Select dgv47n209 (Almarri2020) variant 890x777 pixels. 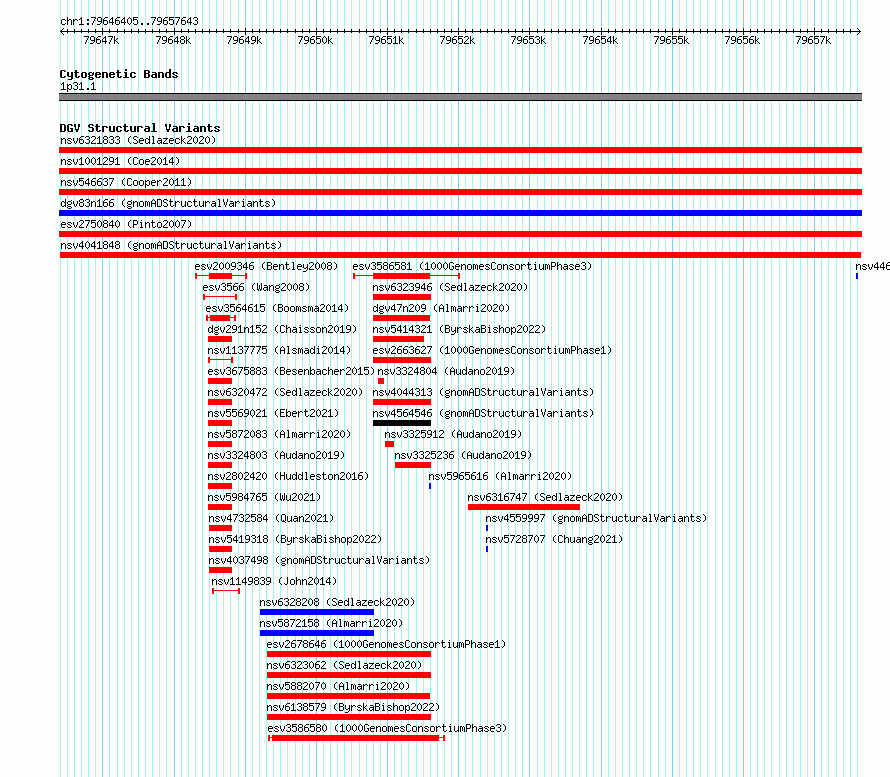pos(441,308)
